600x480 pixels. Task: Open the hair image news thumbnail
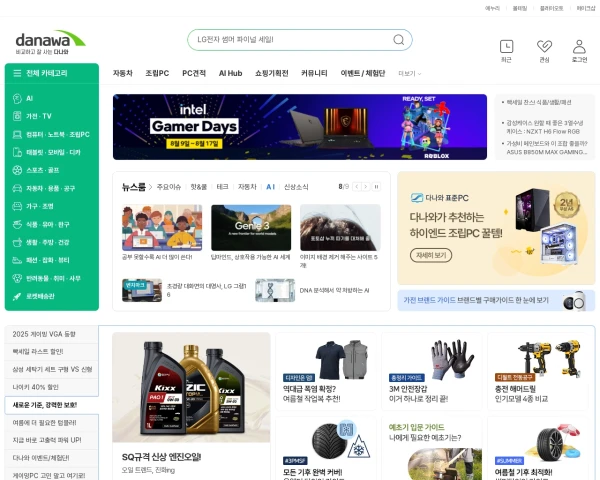tap(340, 228)
